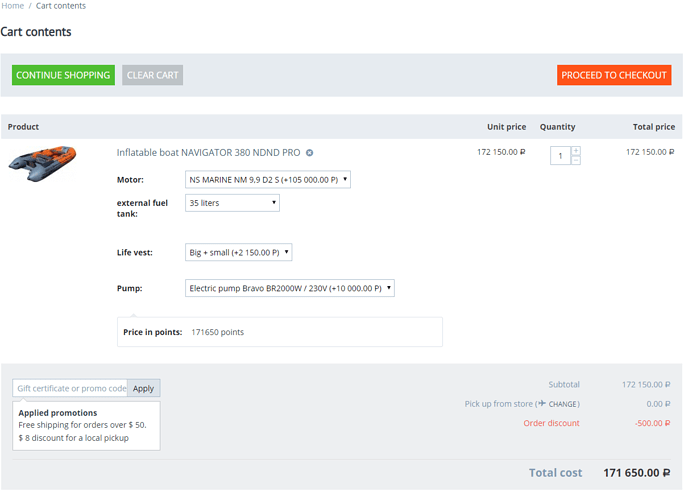Open the Motor dropdown

click(268, 180)
